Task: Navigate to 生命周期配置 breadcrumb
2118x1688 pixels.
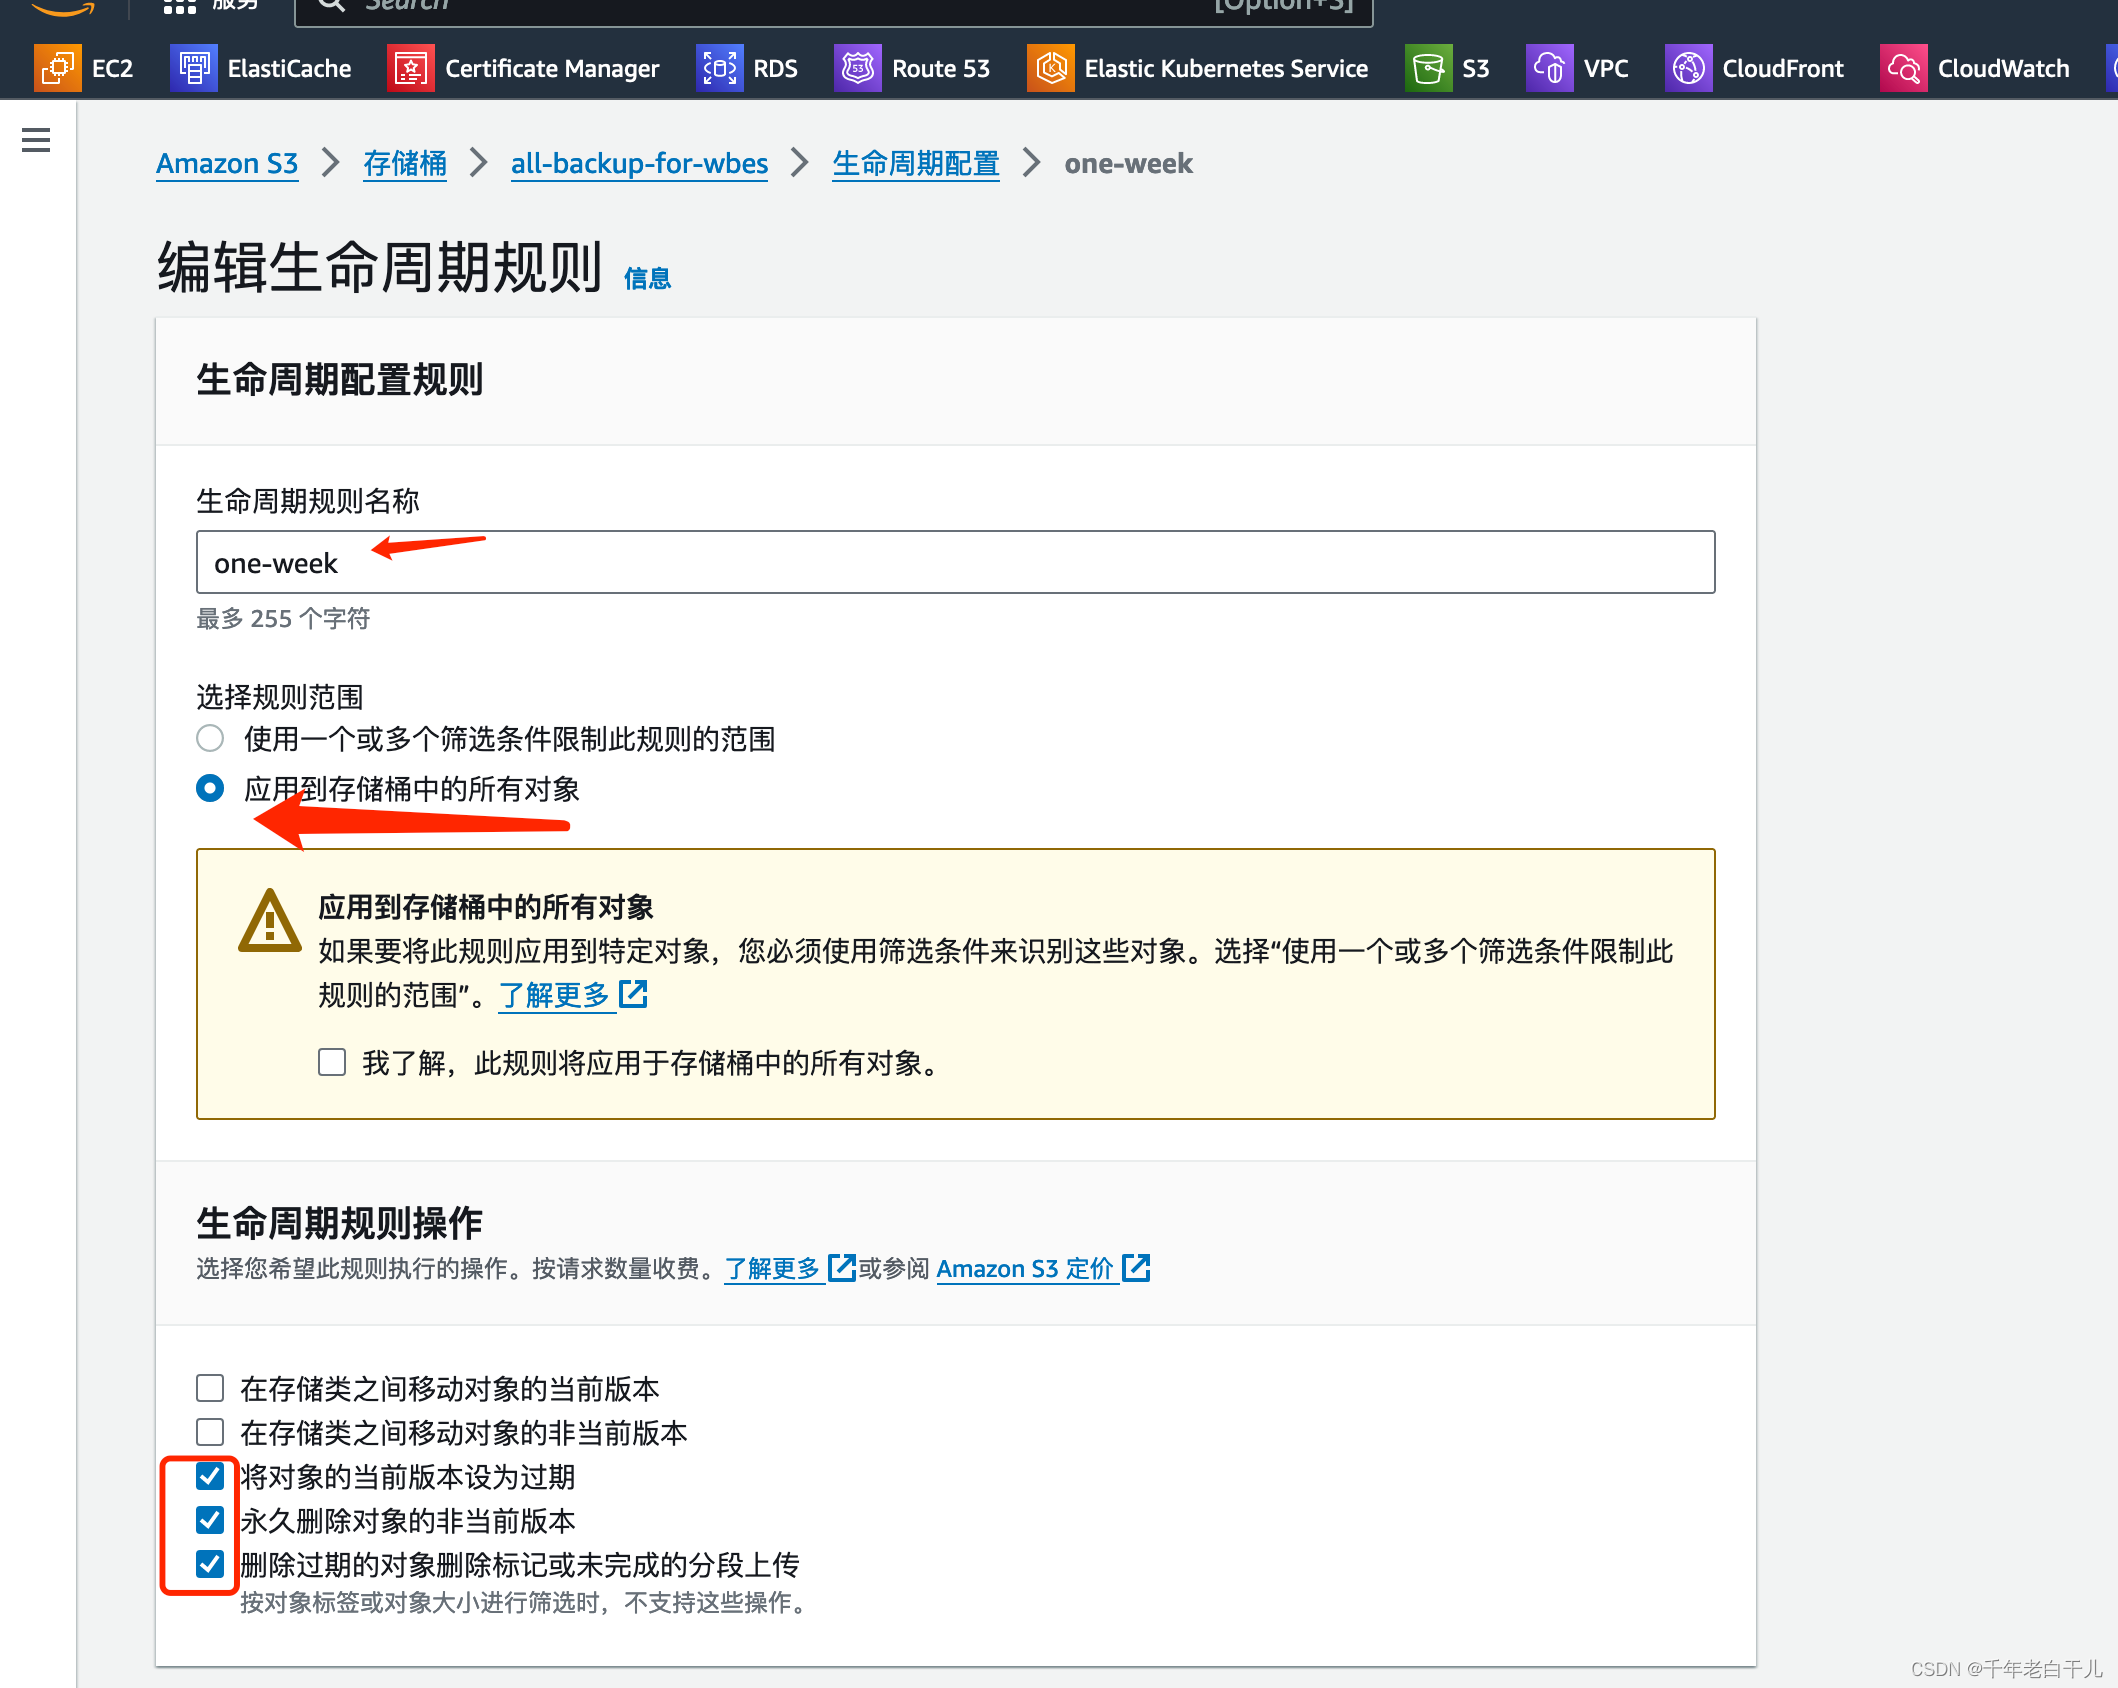Action: (915, 163)
